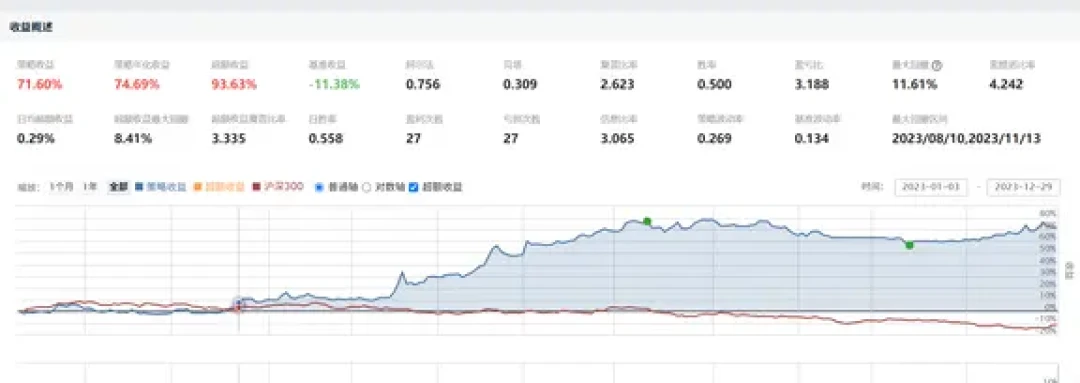Click the max drawdown value 11.61%
1080x383 pixels.
914,85
